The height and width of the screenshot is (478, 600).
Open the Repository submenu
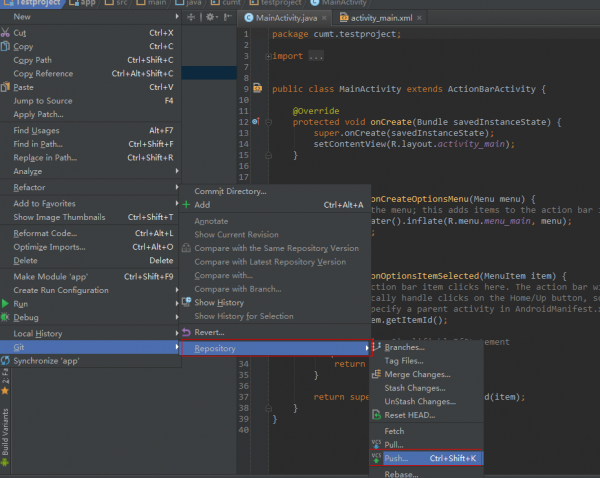(x=276, y=348)
